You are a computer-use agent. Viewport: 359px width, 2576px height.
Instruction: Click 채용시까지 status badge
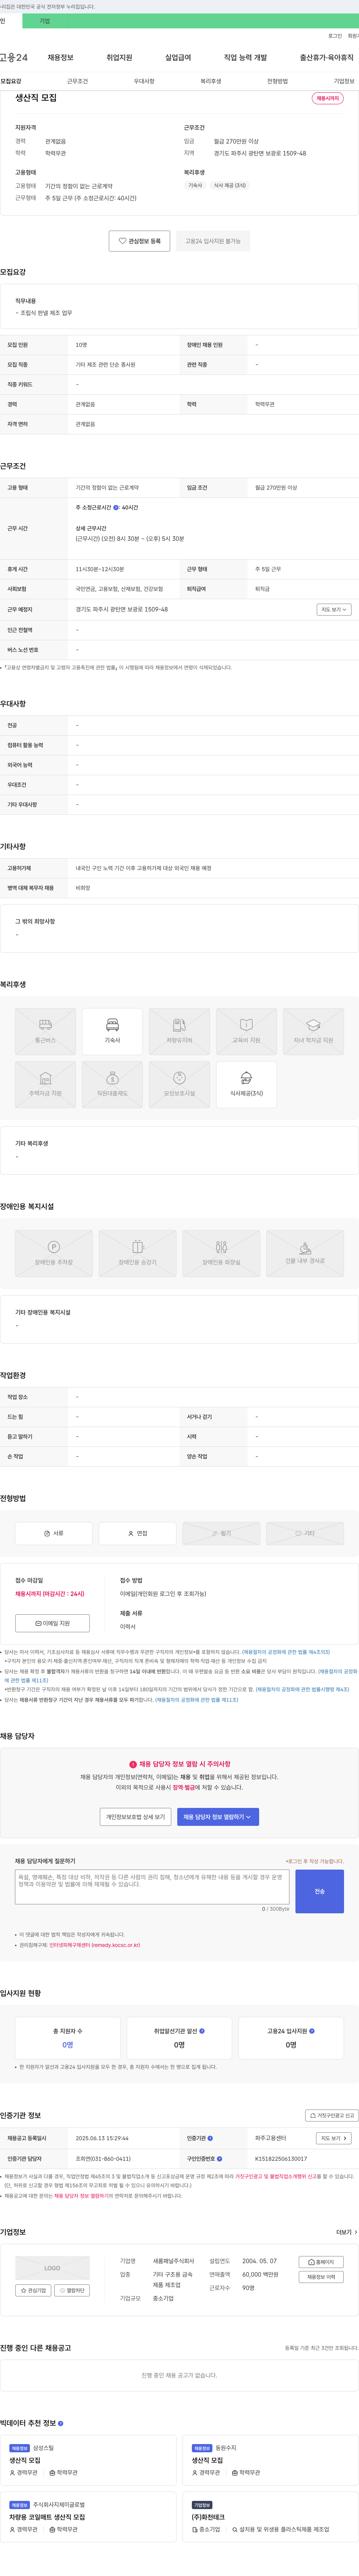(327, 98)
